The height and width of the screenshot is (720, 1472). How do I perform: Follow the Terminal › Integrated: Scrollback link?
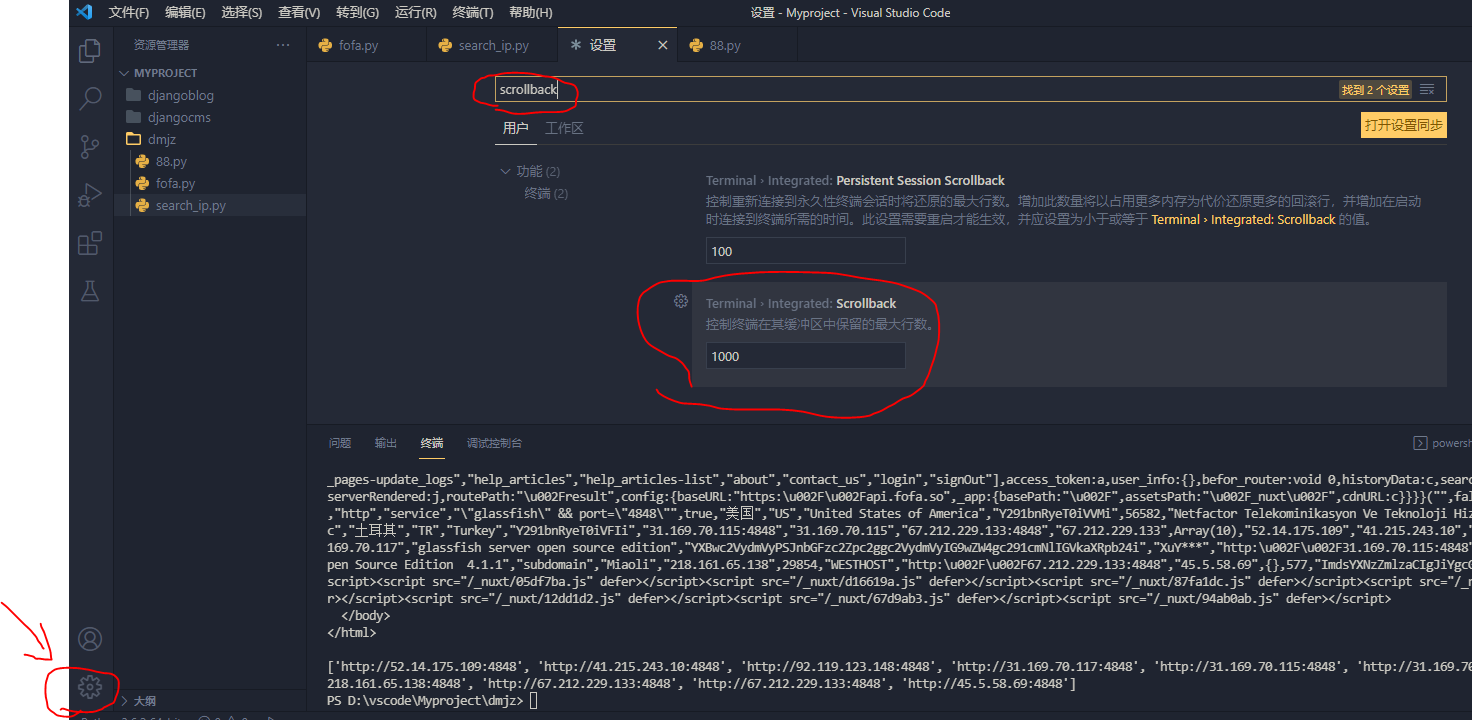tap(1243, 219)
